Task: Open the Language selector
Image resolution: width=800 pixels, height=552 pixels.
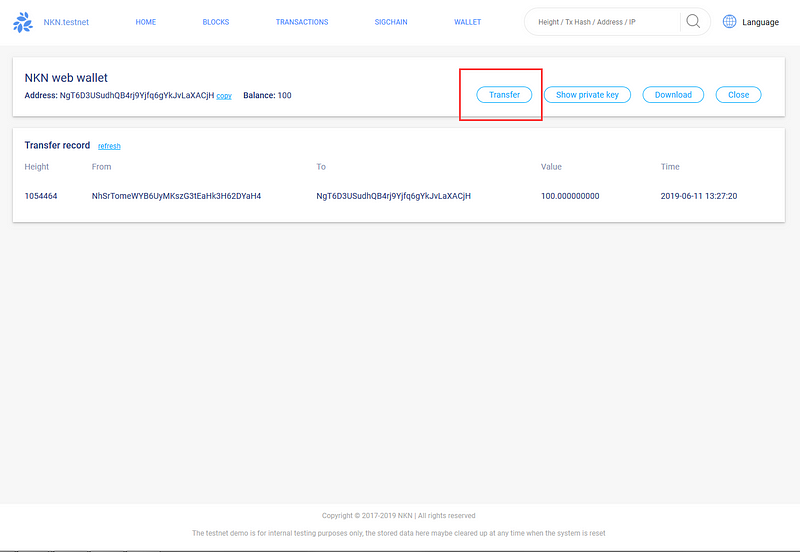Action: coord(760,22)
